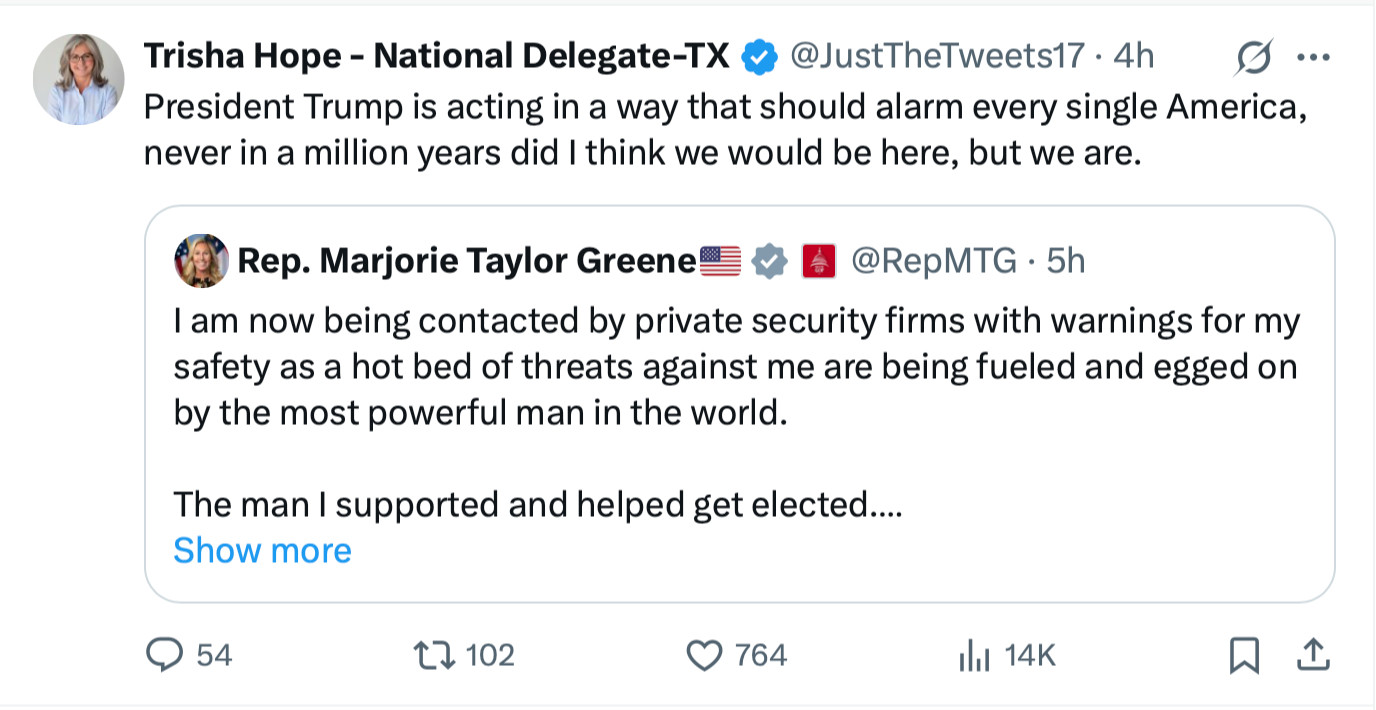Click the 4h post timestamp
The image size is (1376, 710).
(x=1133, y=57)
